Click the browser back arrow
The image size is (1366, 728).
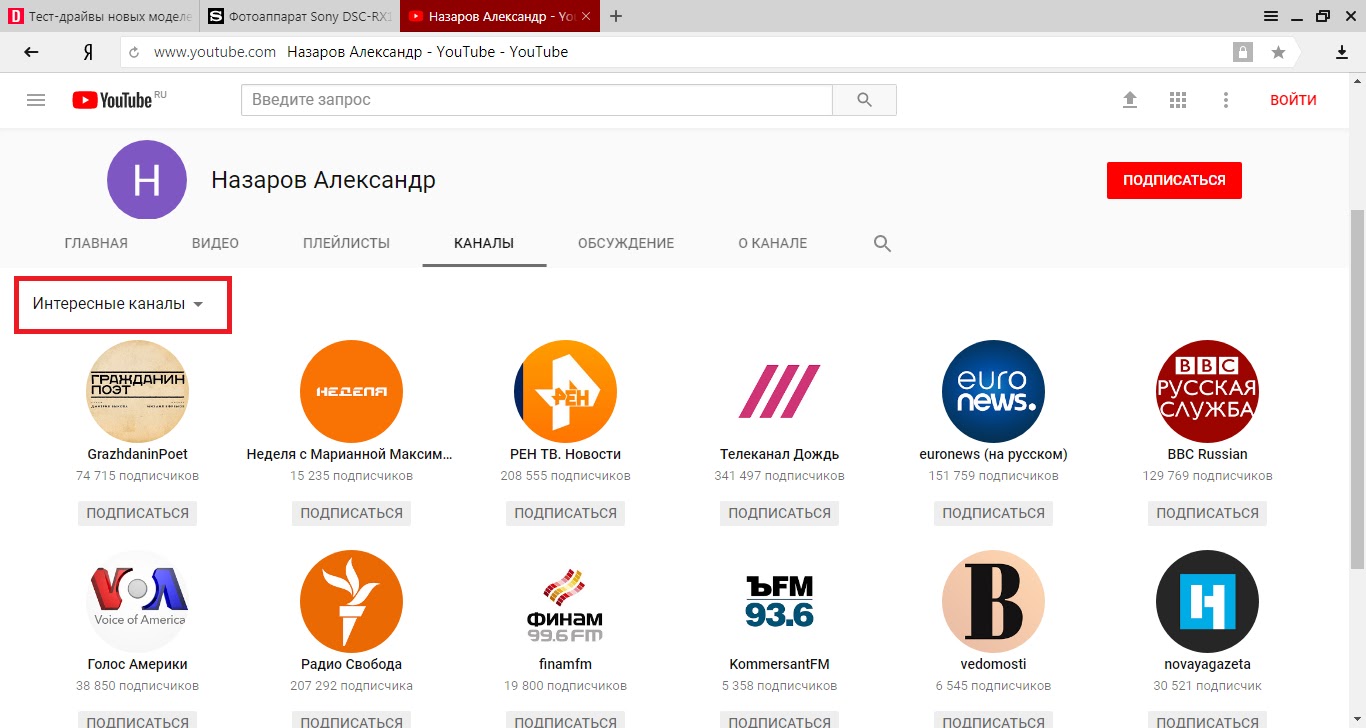click(32, 52)
